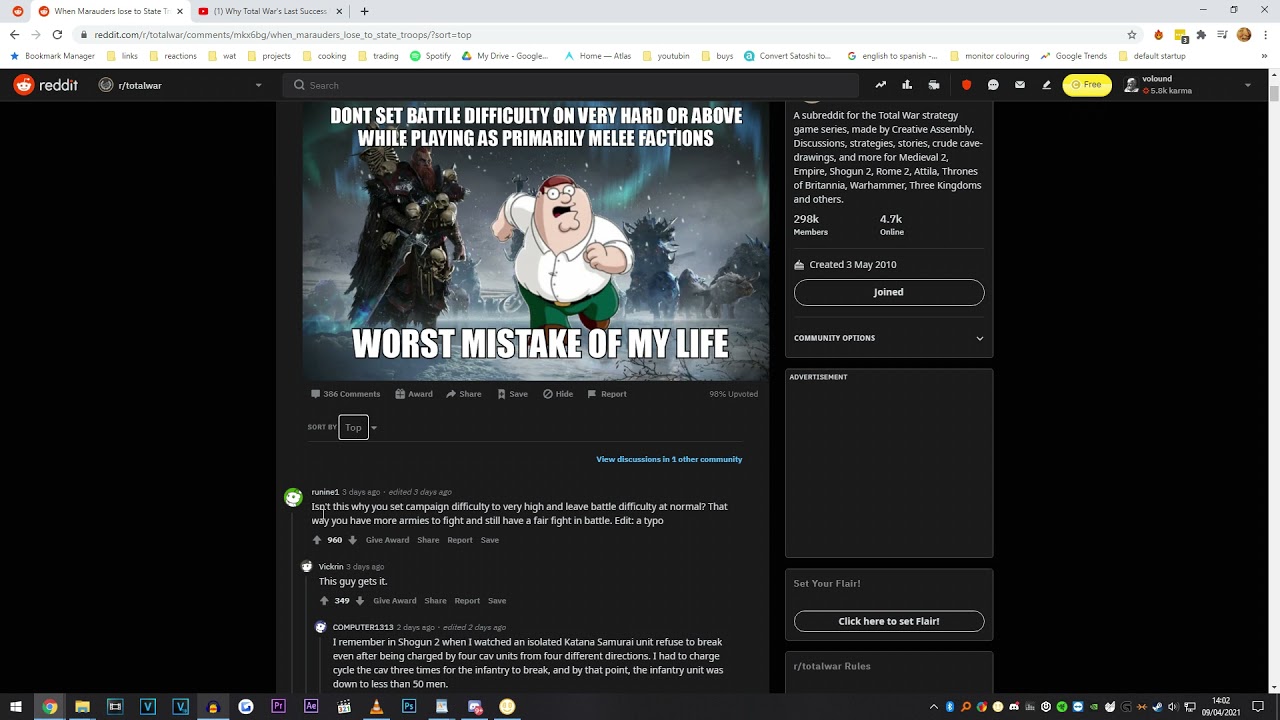Expand the r/totalwar community selector
The width and height of the screenshot is (1280, 720).
(181, 85)
